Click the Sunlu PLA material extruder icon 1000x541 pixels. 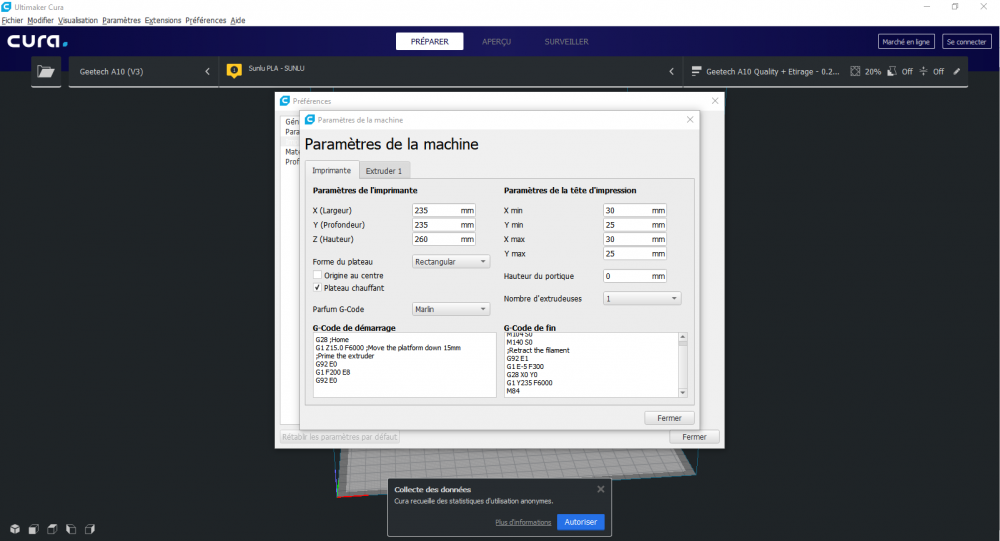click(x=234, y=71)
